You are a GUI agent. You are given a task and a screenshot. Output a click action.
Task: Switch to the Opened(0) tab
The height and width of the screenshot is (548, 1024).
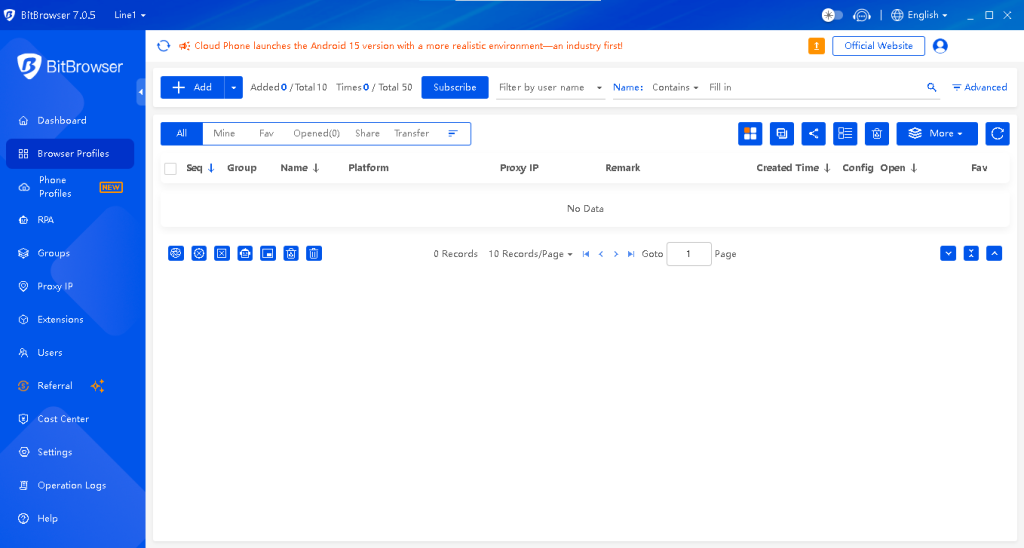pyautogui.click(x=317, y=133)
